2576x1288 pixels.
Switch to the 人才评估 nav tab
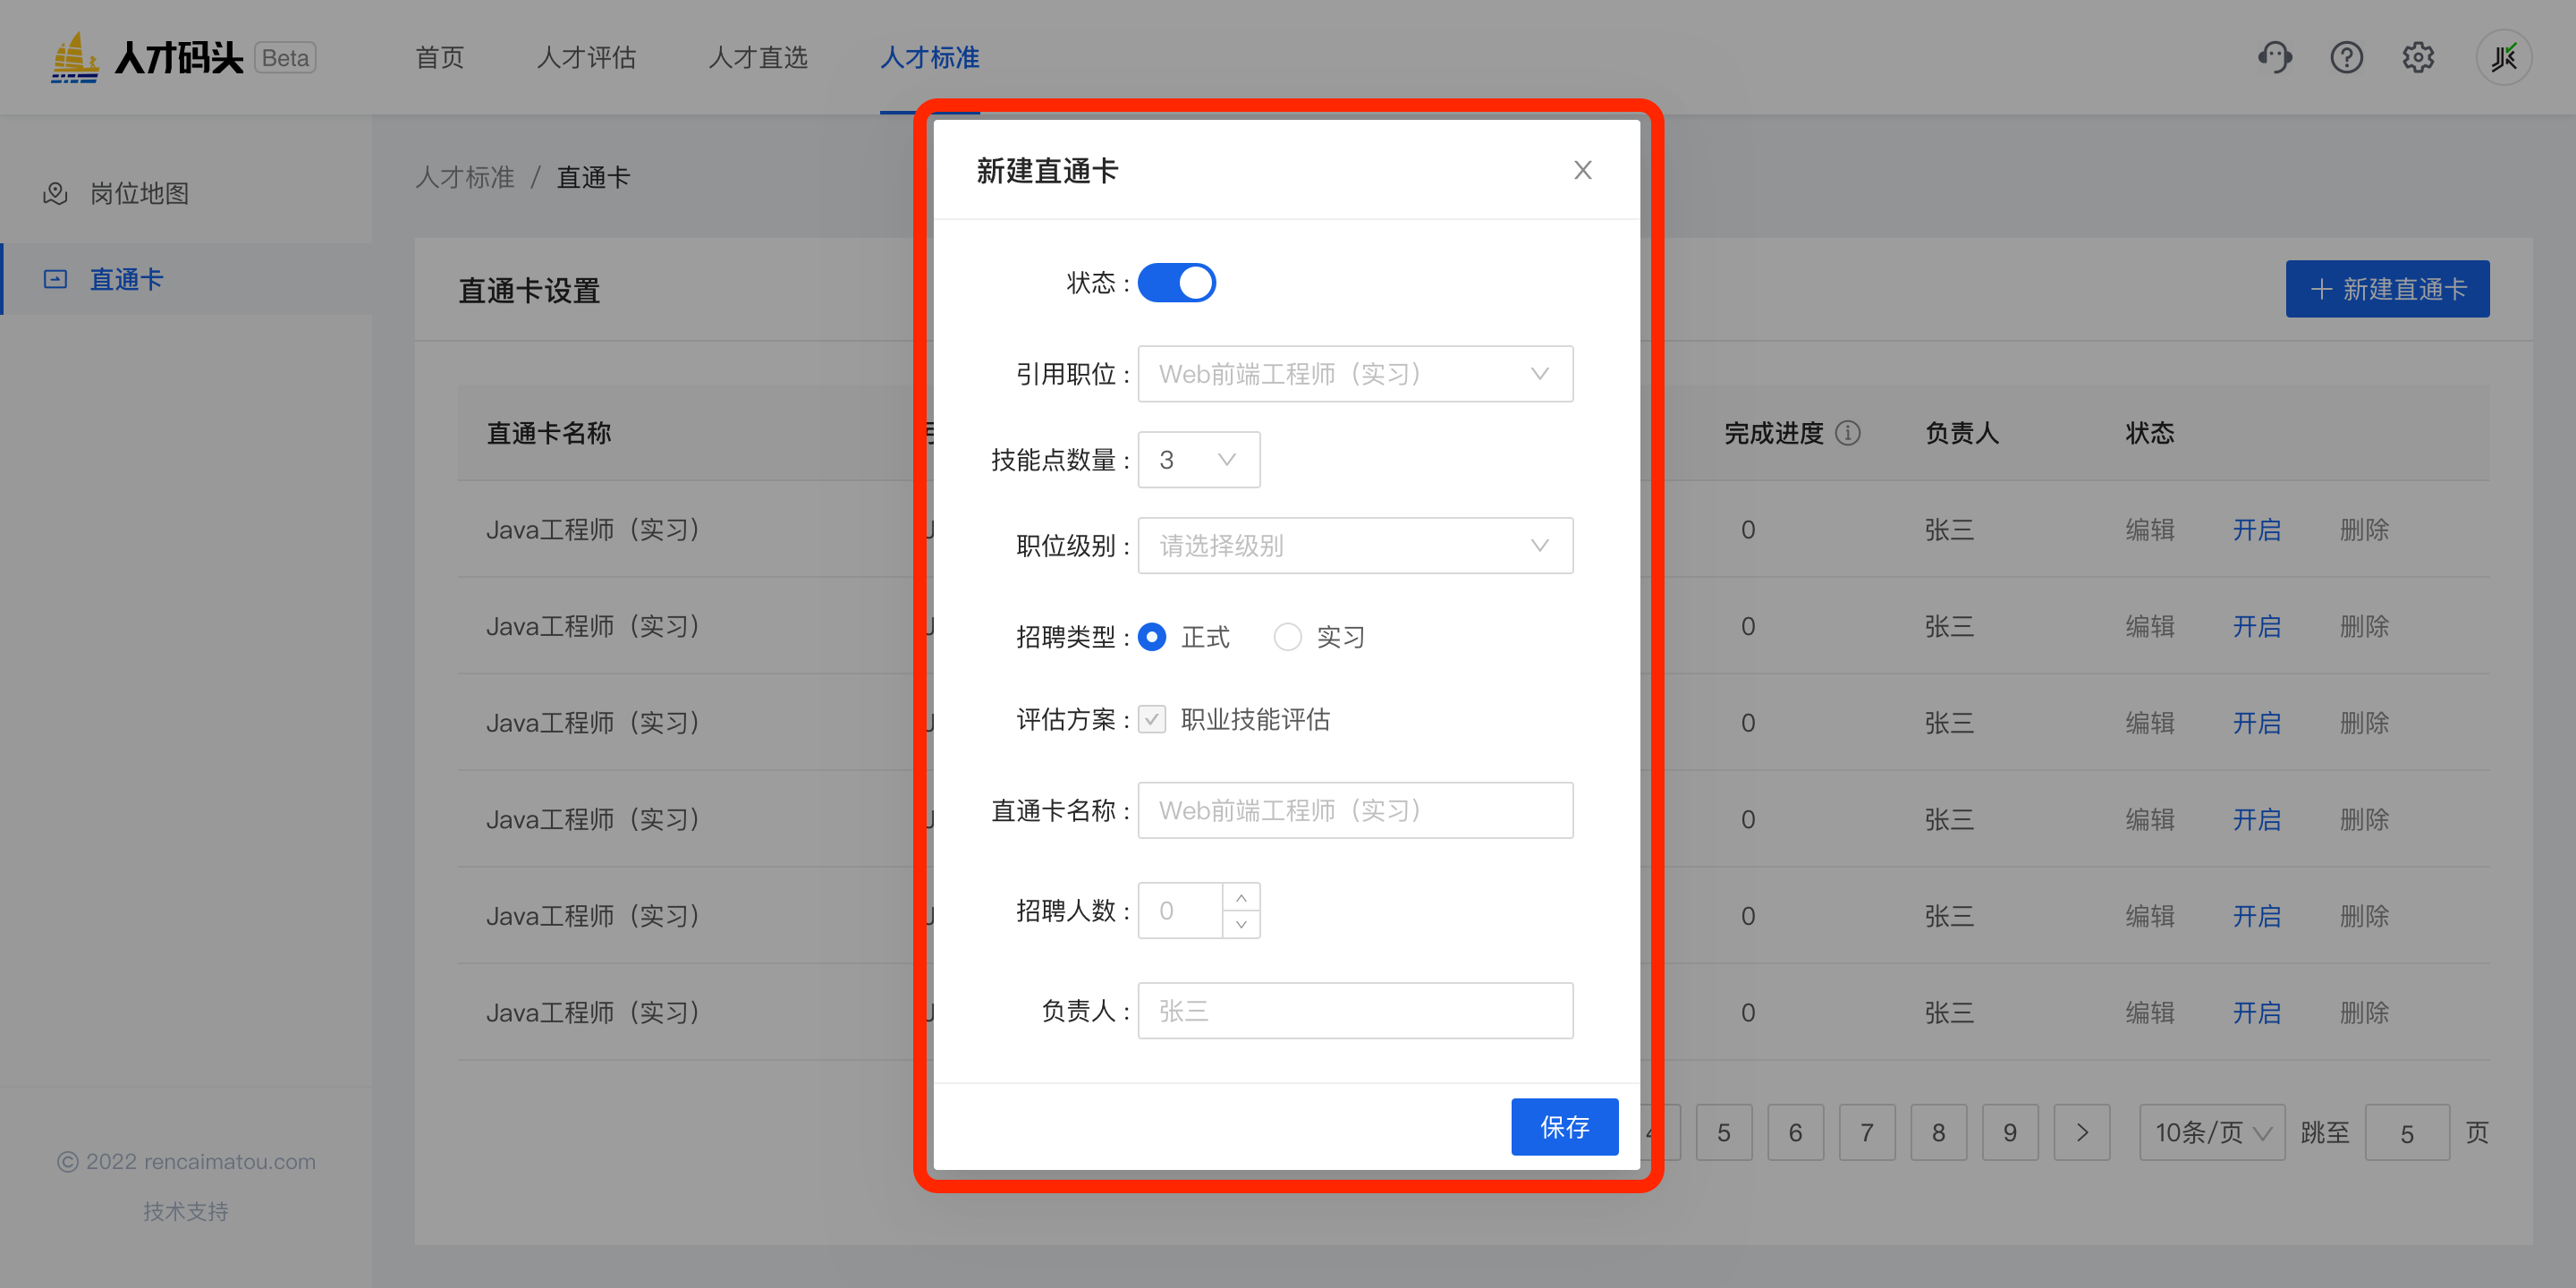[x=586, y=57]
